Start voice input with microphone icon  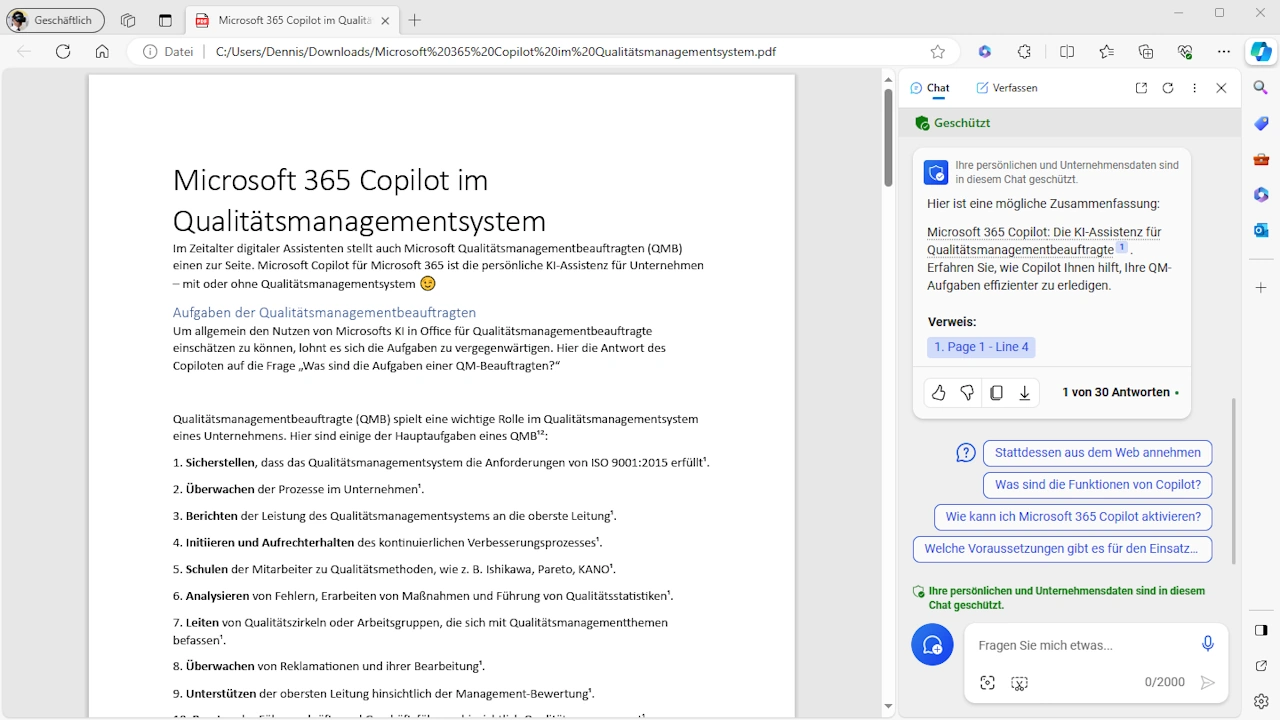[x=1208, y=644]
